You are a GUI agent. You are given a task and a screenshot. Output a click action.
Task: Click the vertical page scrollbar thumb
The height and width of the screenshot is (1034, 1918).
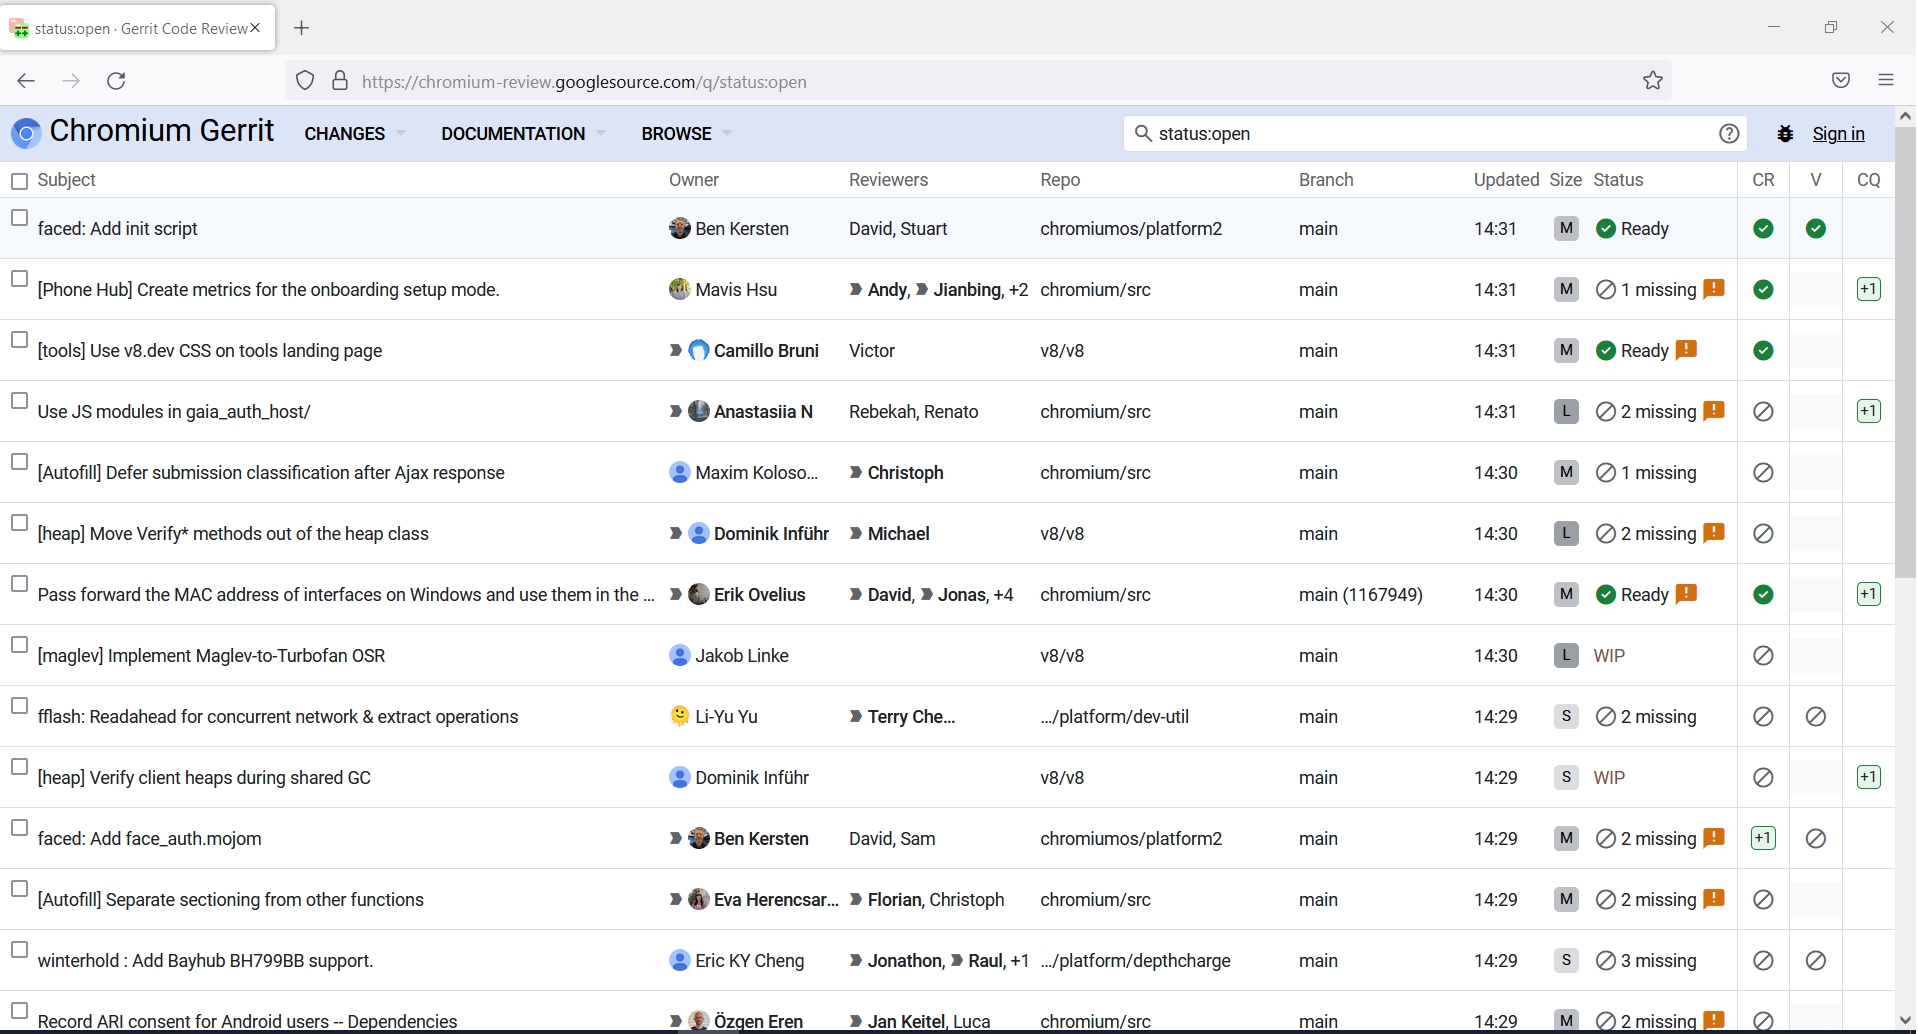tap(1905, 352)
